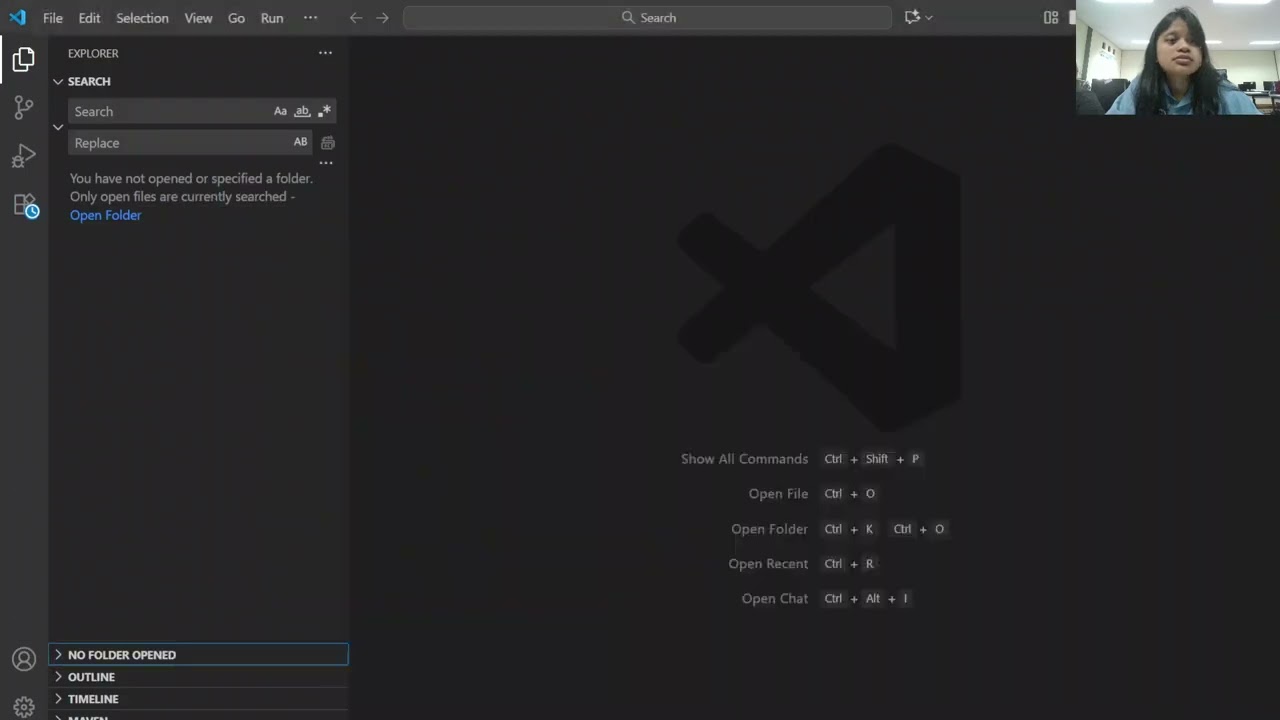
Task: Open the Explorer view in activity bar
Action: pyautogui.click(x=24, y=60)
